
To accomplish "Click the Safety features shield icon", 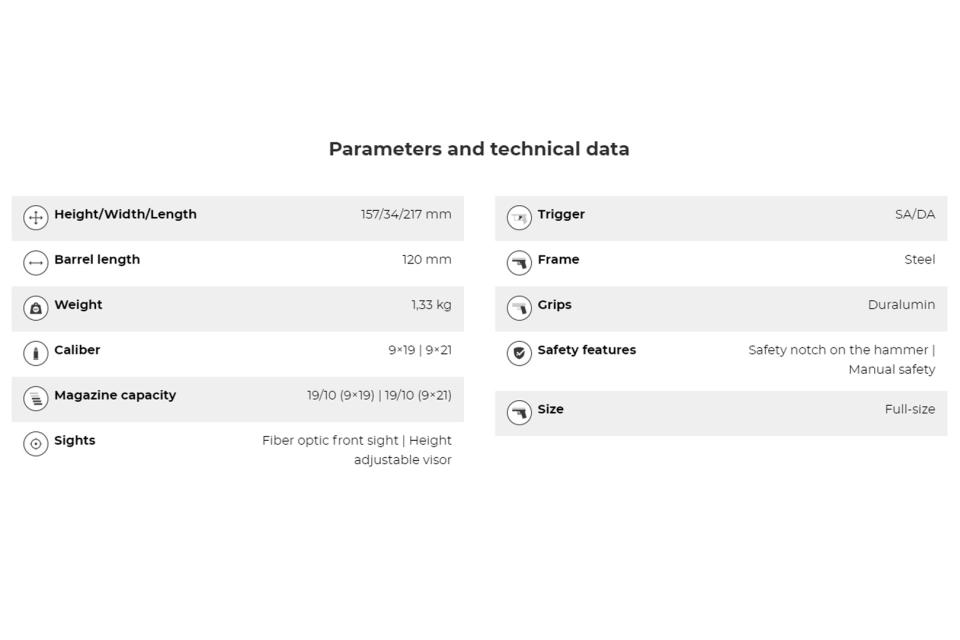I will point(519,353).
